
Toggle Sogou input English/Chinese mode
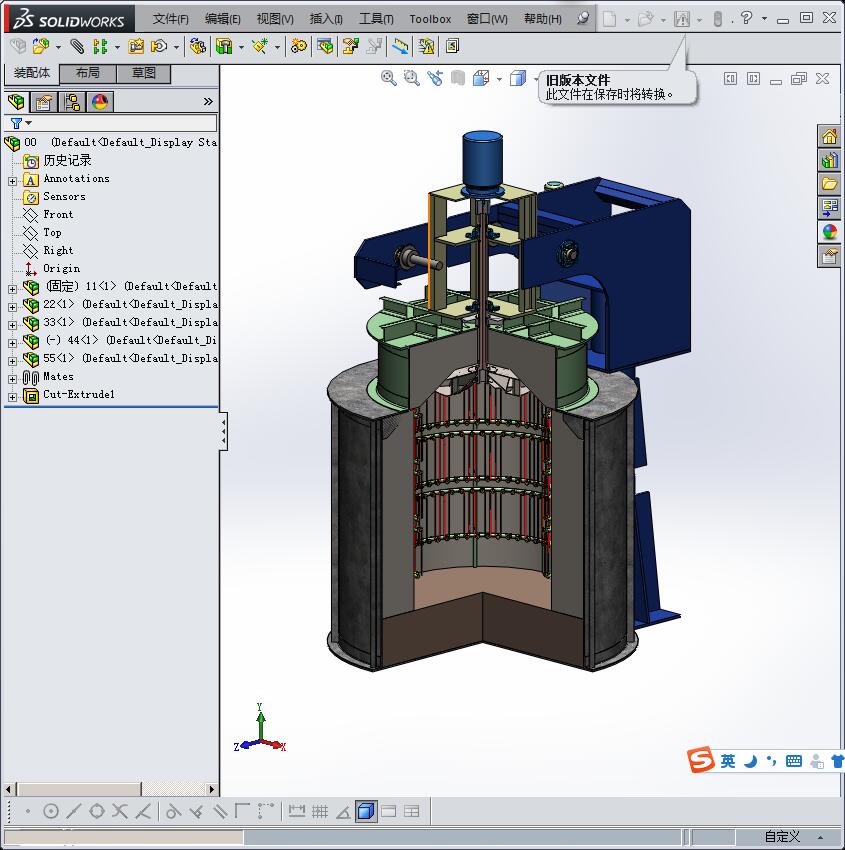pyautogui.click(x=728, y=761)
